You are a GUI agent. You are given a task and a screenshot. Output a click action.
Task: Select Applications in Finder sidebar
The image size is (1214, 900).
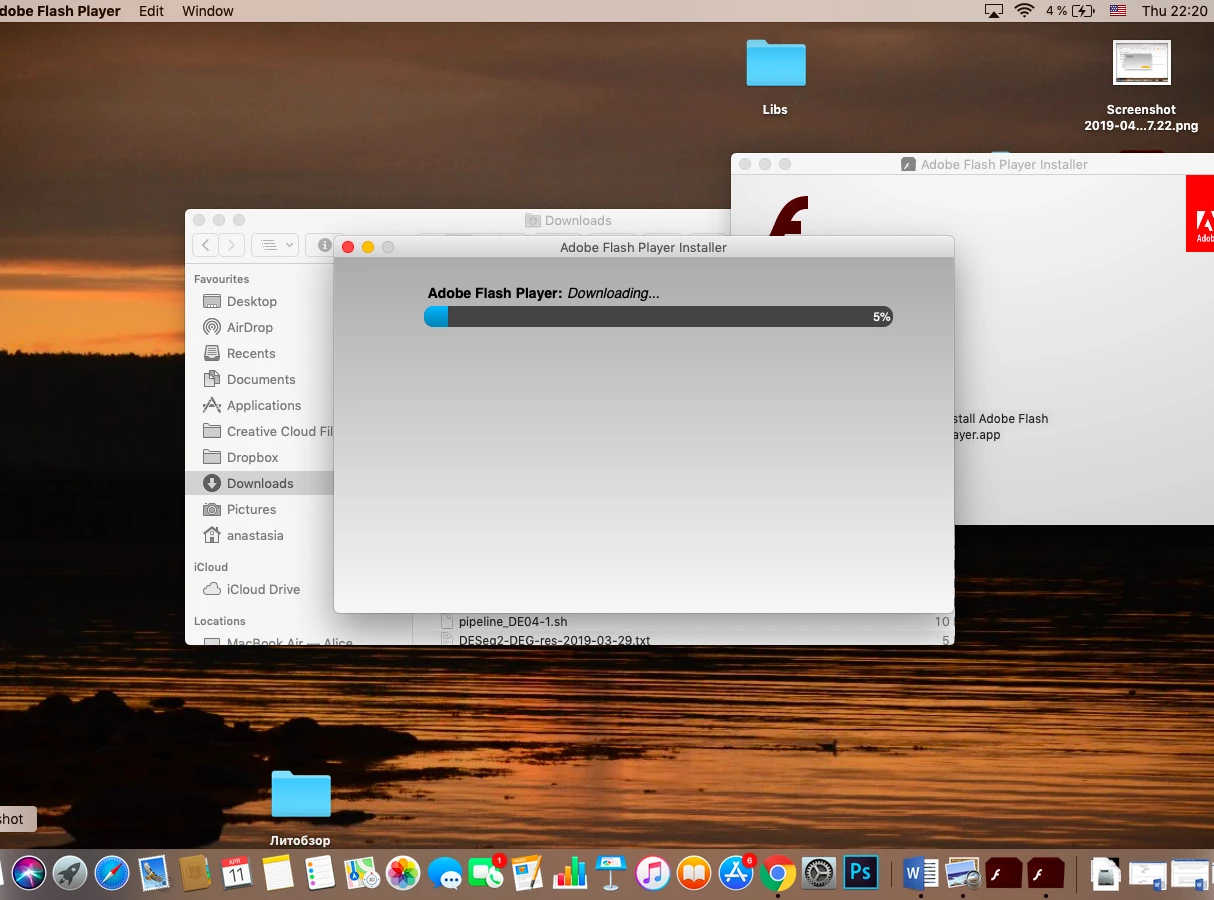click(259, 405)
